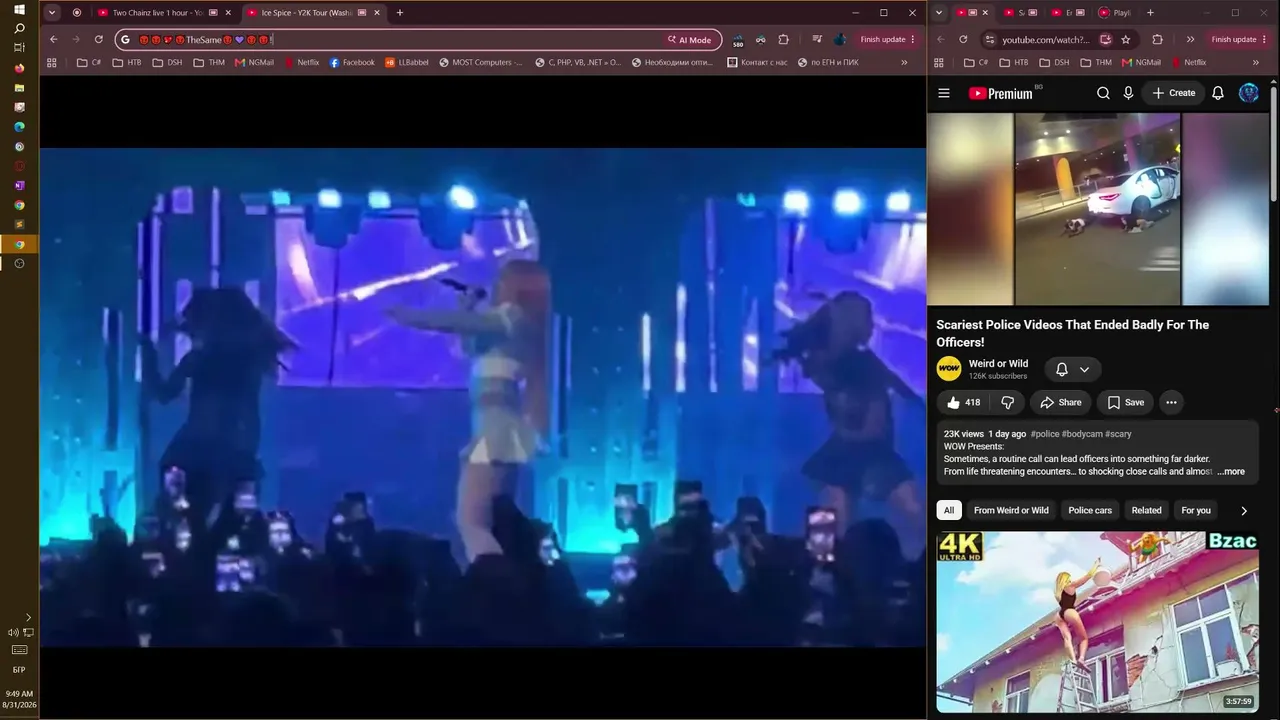Open a new tab in the right window

(x=1150, y=13)
